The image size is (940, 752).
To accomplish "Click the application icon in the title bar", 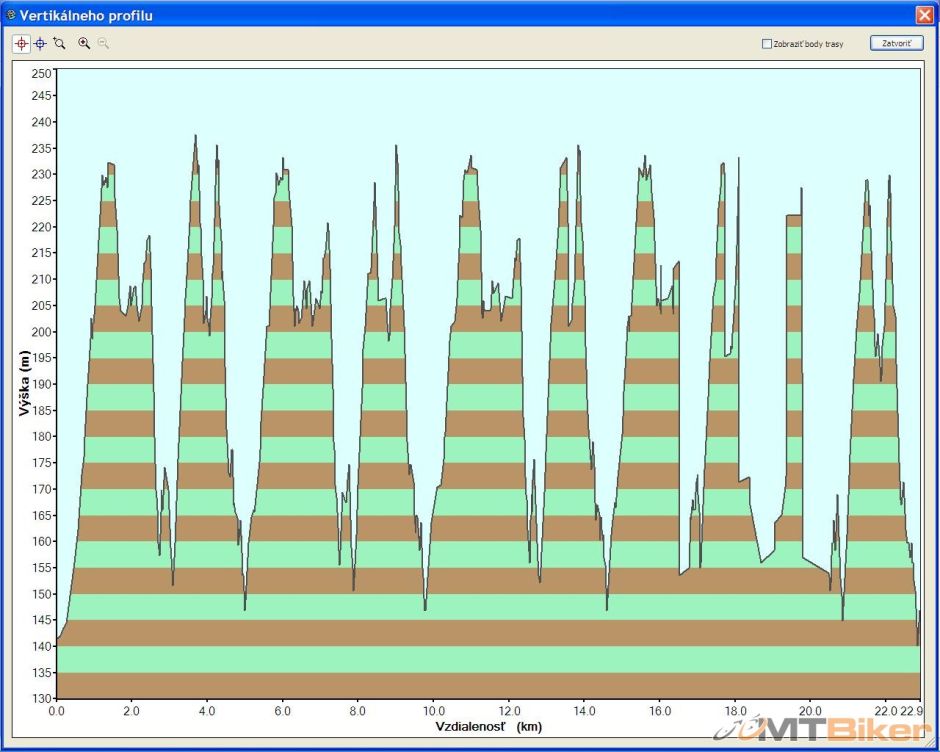I will tap(10, 15).
